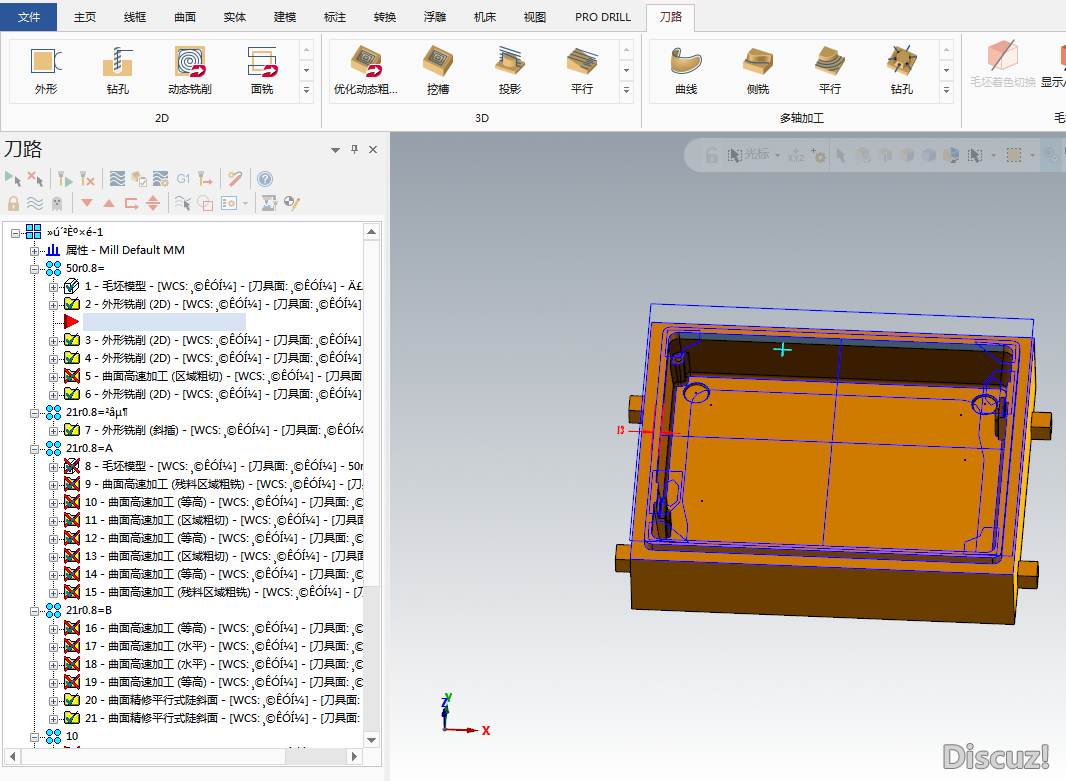The width and height of the screenshot is (1066, 781).
Task: Toggle the icon of operation 1 毛坯模型
Action: (x=71, y=286)
